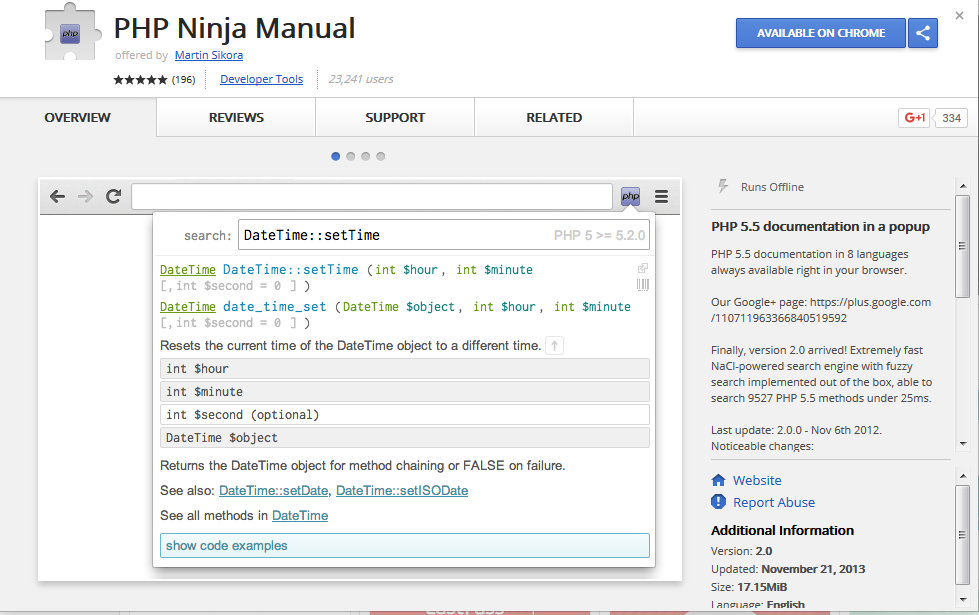Click the share icon button
Screen dimensions: 979x615
[x=923, y=33]
